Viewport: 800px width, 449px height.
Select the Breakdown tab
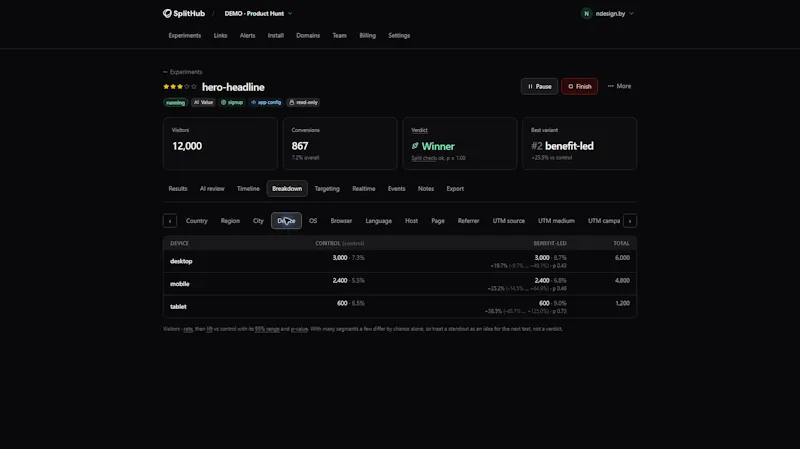(x=287, y=189)
